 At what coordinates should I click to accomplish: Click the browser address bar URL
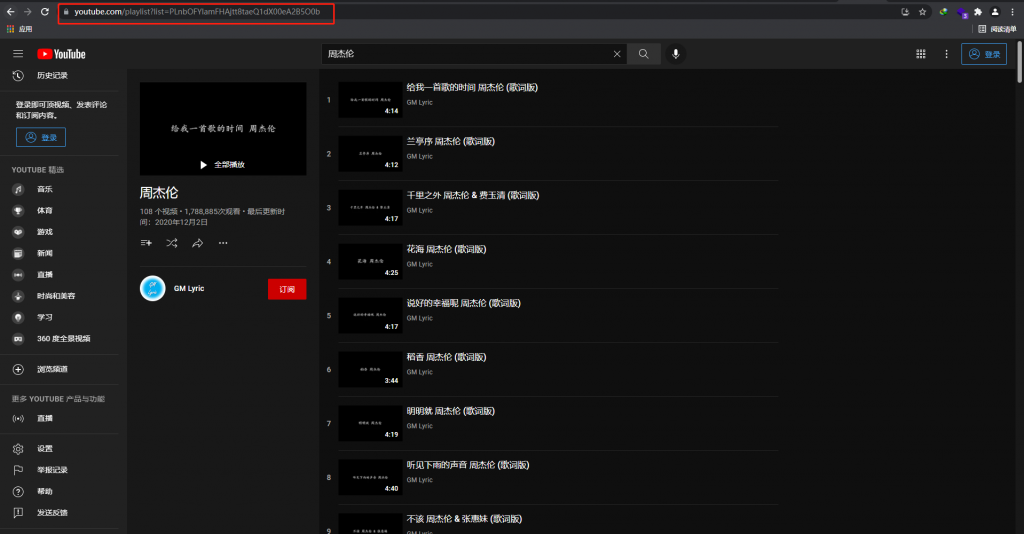click(197, 12)
